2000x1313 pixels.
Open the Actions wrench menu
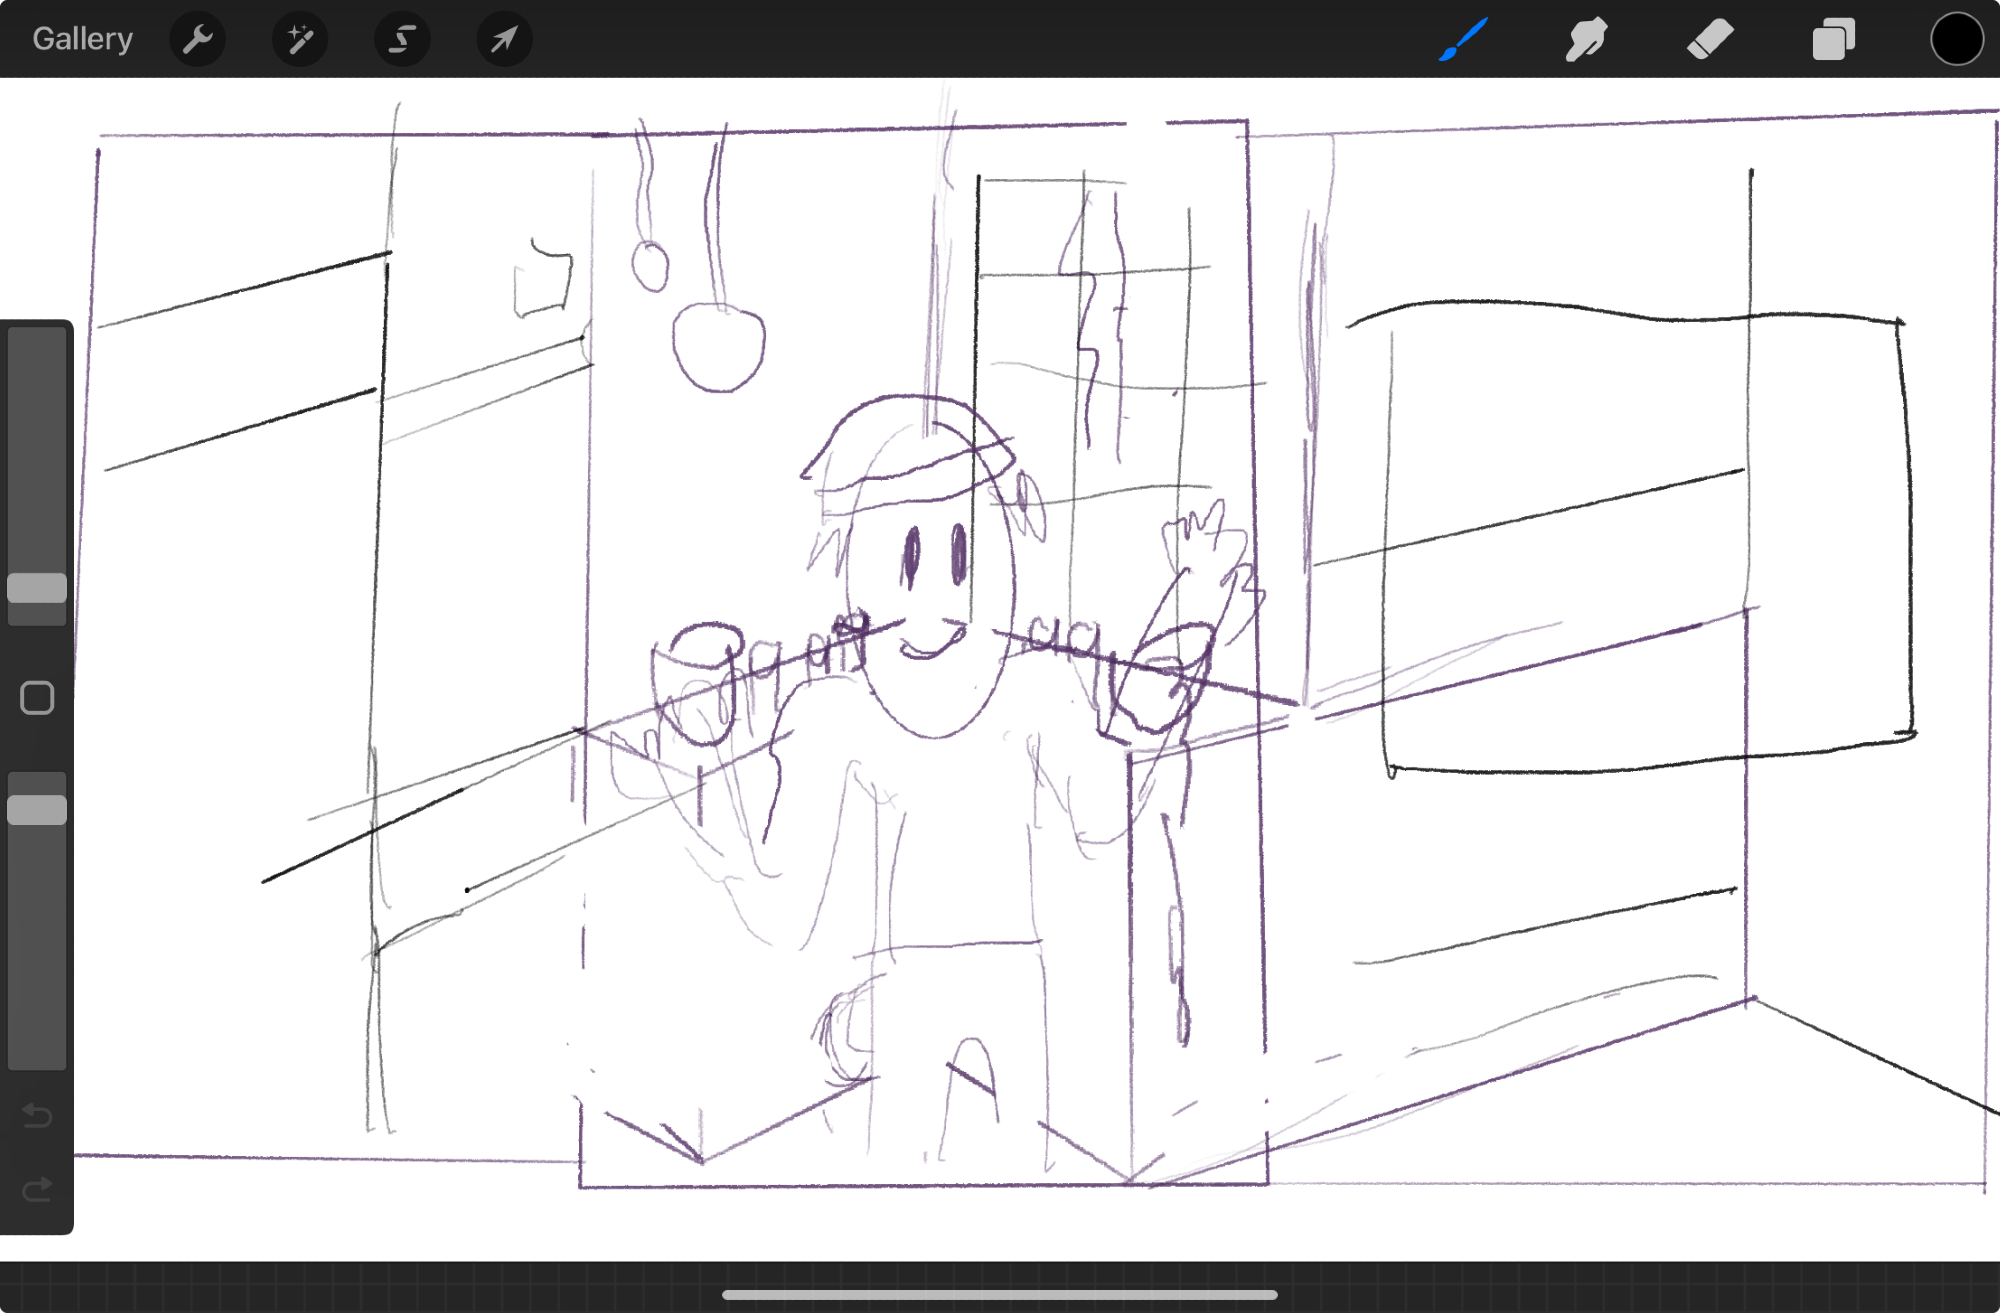tap(198, 40)
